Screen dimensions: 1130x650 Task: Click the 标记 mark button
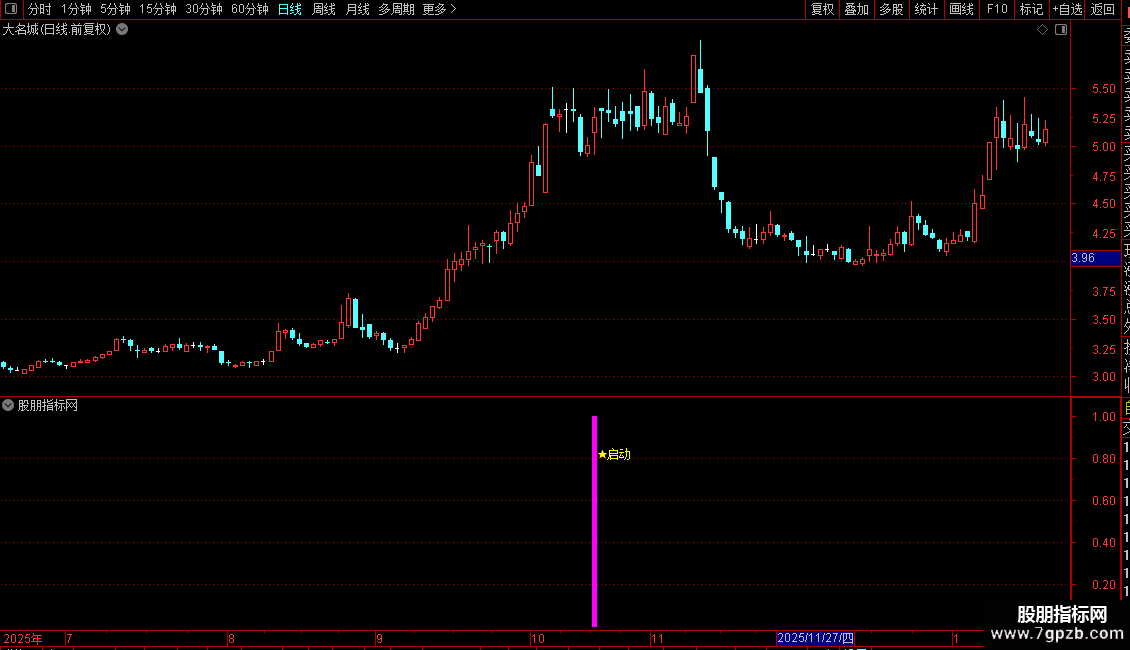[1031, 9]
